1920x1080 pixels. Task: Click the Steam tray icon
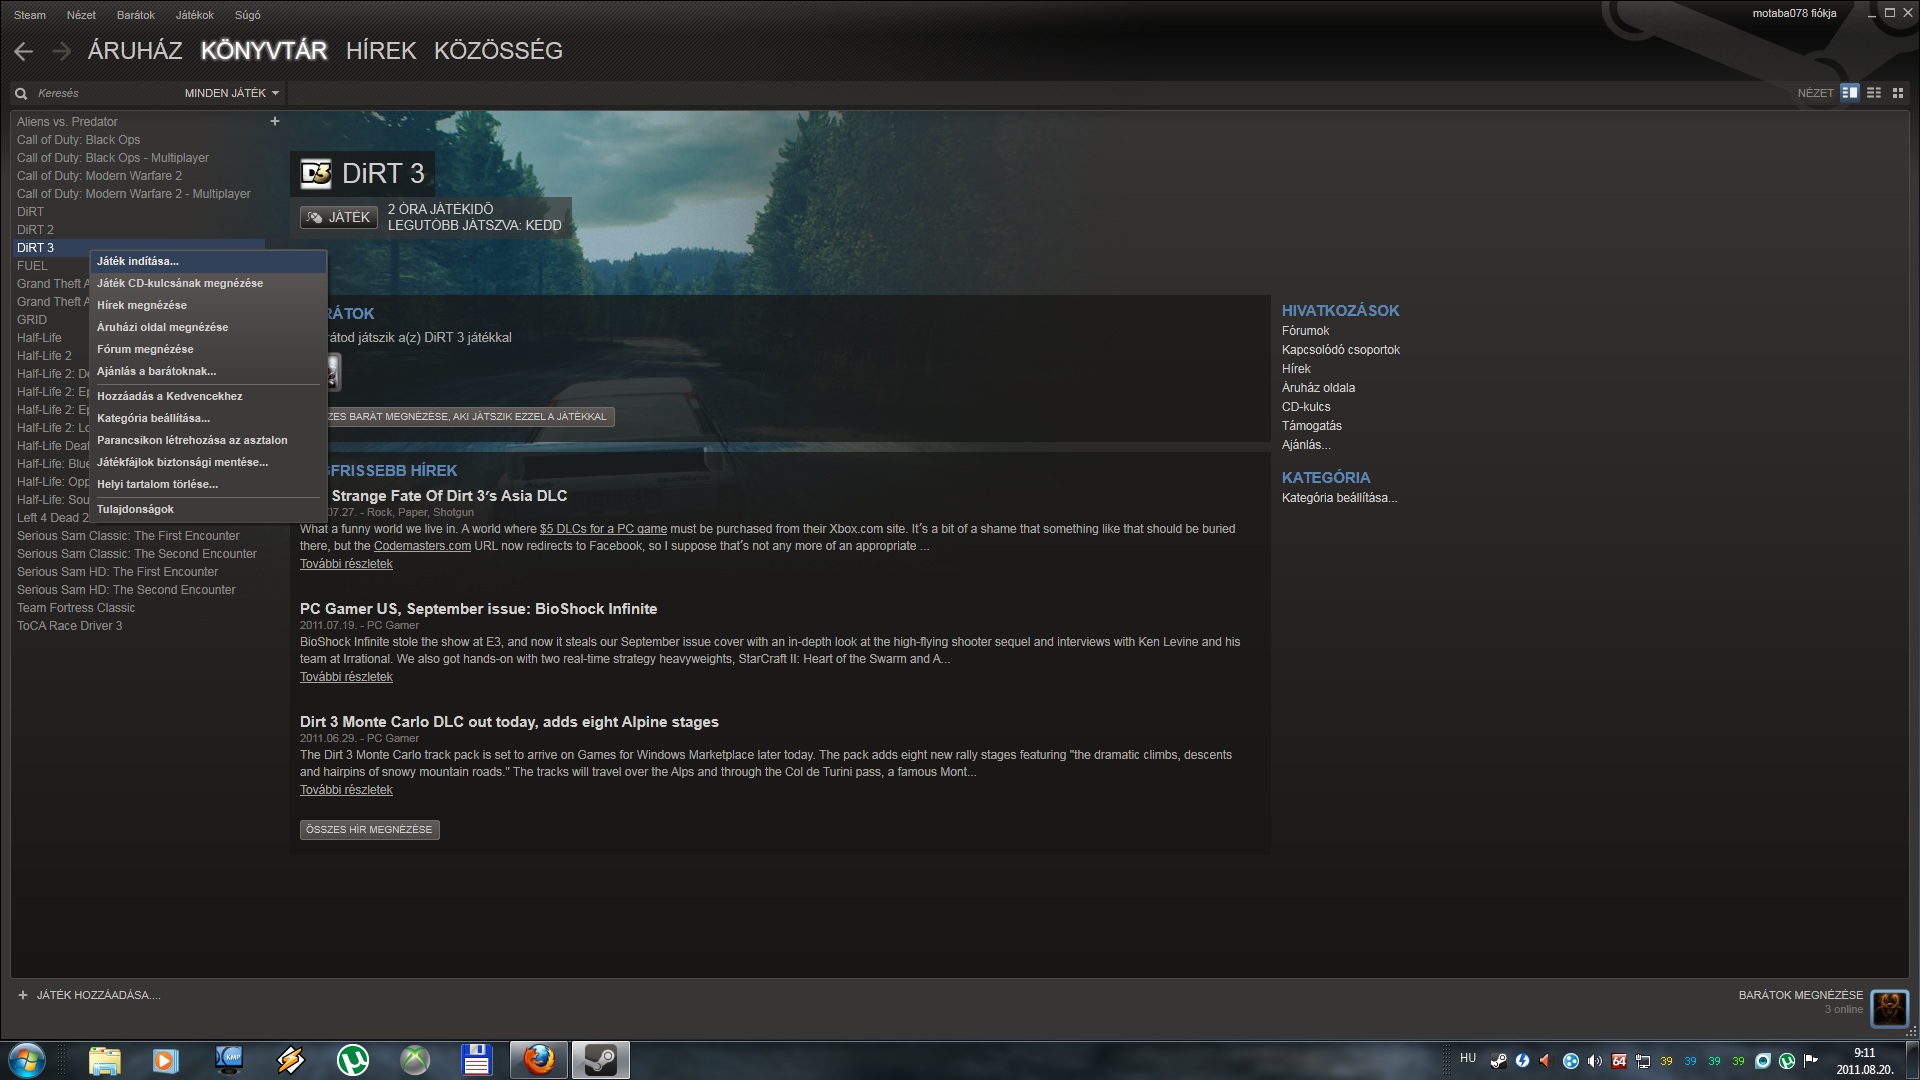coord(1499,1061)
